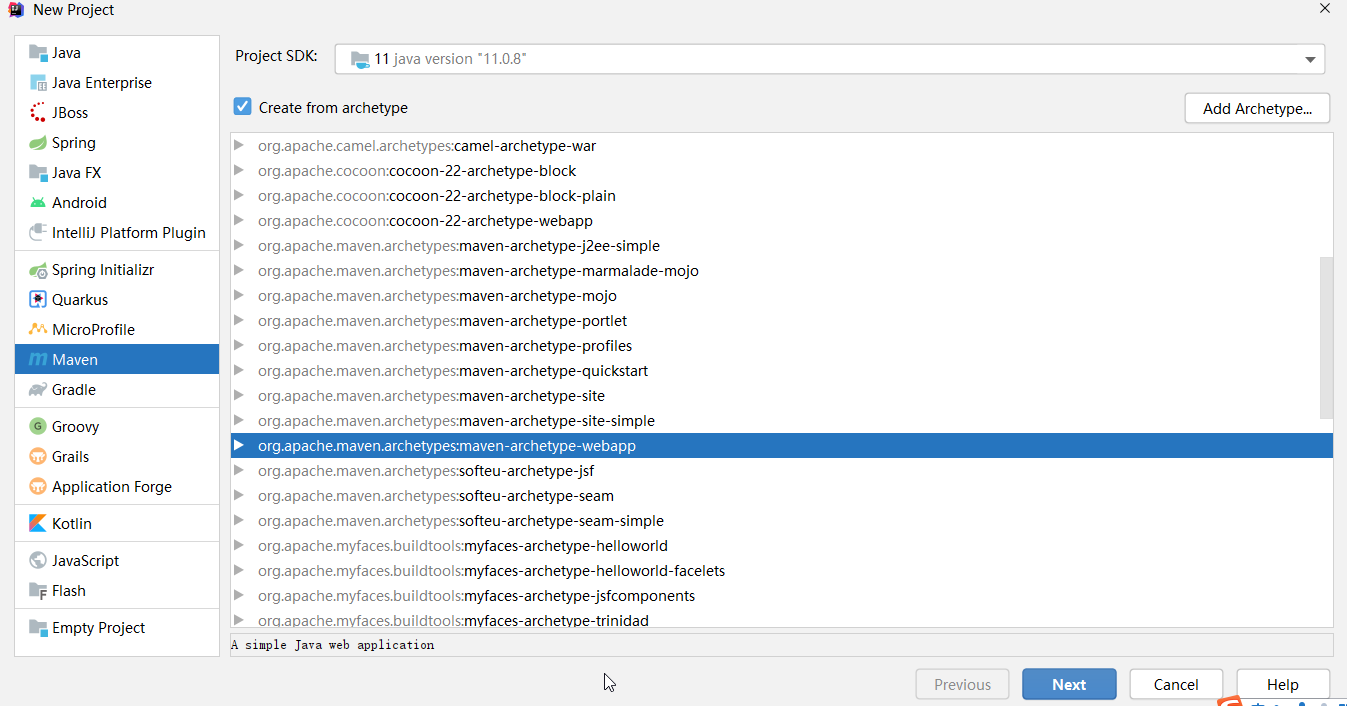This screenshot has width=1347, height=706.
Task: Uncheck Create from archetype checkbox
Action: (x=243, y=107)
